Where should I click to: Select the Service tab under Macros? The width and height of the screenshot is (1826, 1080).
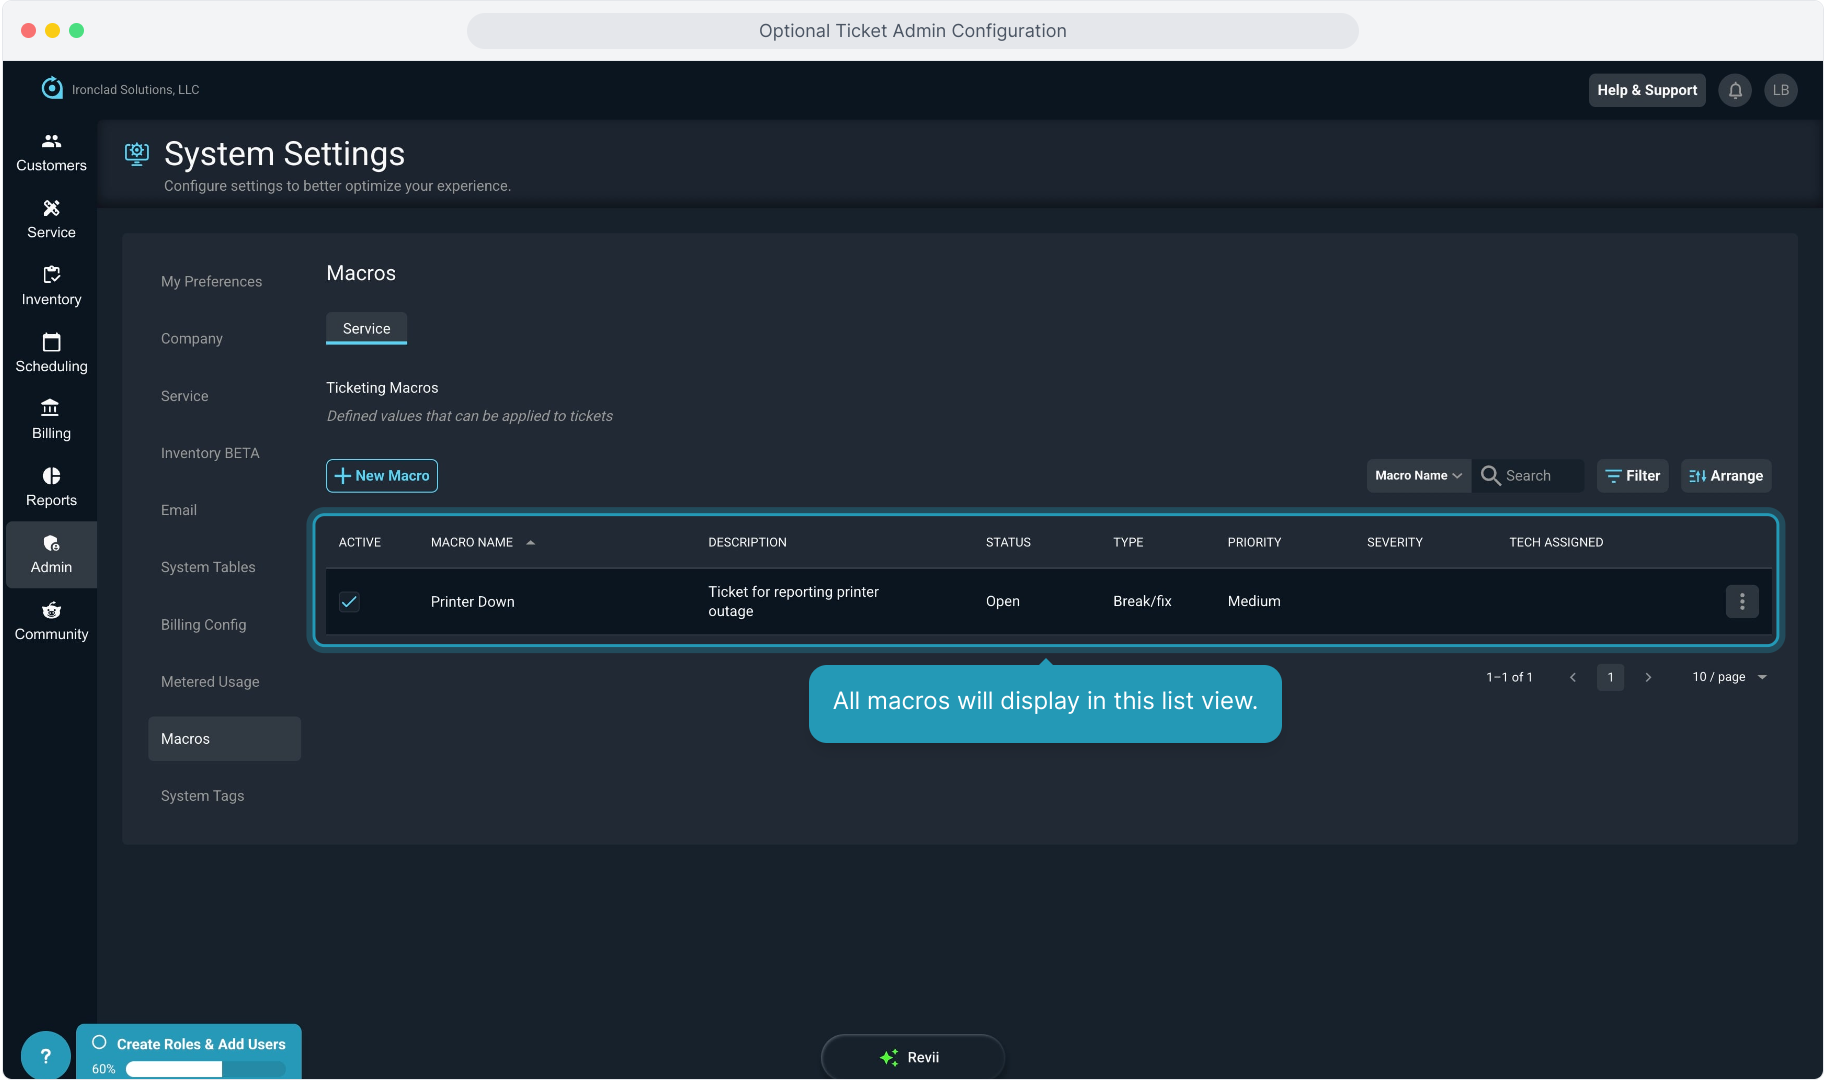pos(366,328)
